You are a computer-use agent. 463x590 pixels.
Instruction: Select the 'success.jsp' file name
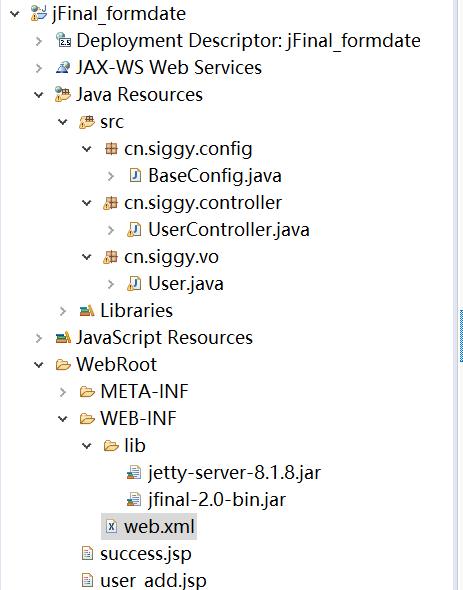pyautogui.click(x=146, y=555)
